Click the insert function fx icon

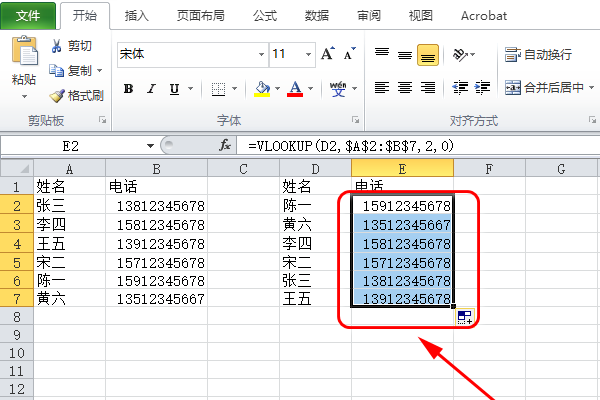(x=226, y=146)
